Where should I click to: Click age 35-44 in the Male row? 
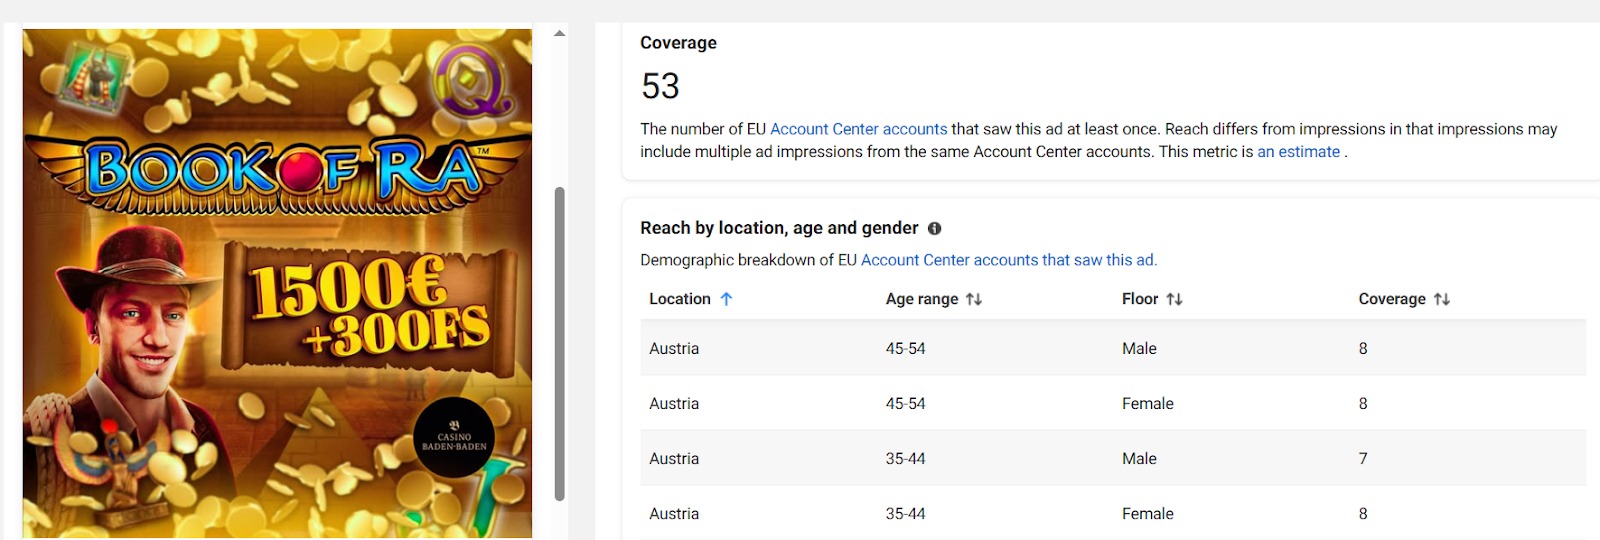coord(905,459)
